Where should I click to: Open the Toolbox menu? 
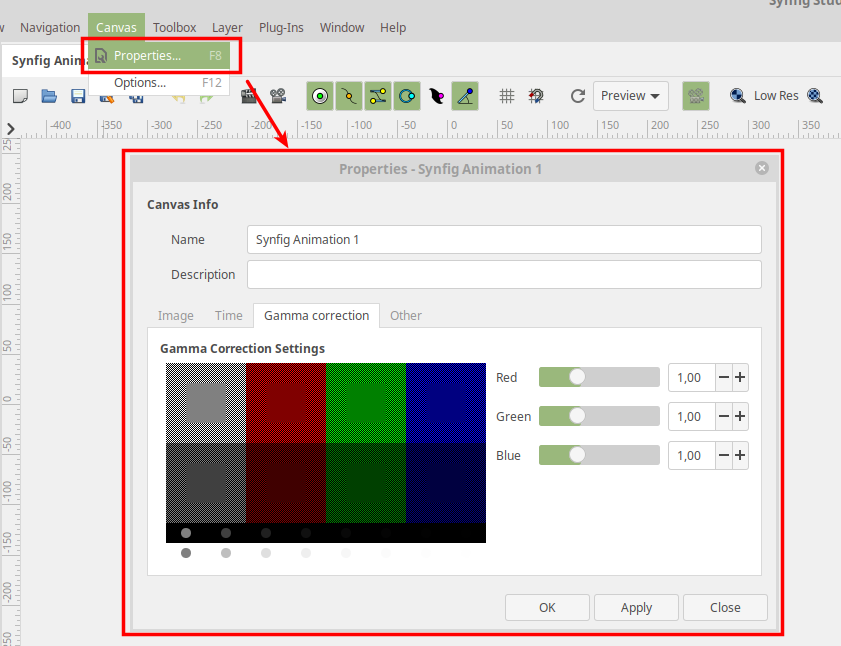(174, 27)
